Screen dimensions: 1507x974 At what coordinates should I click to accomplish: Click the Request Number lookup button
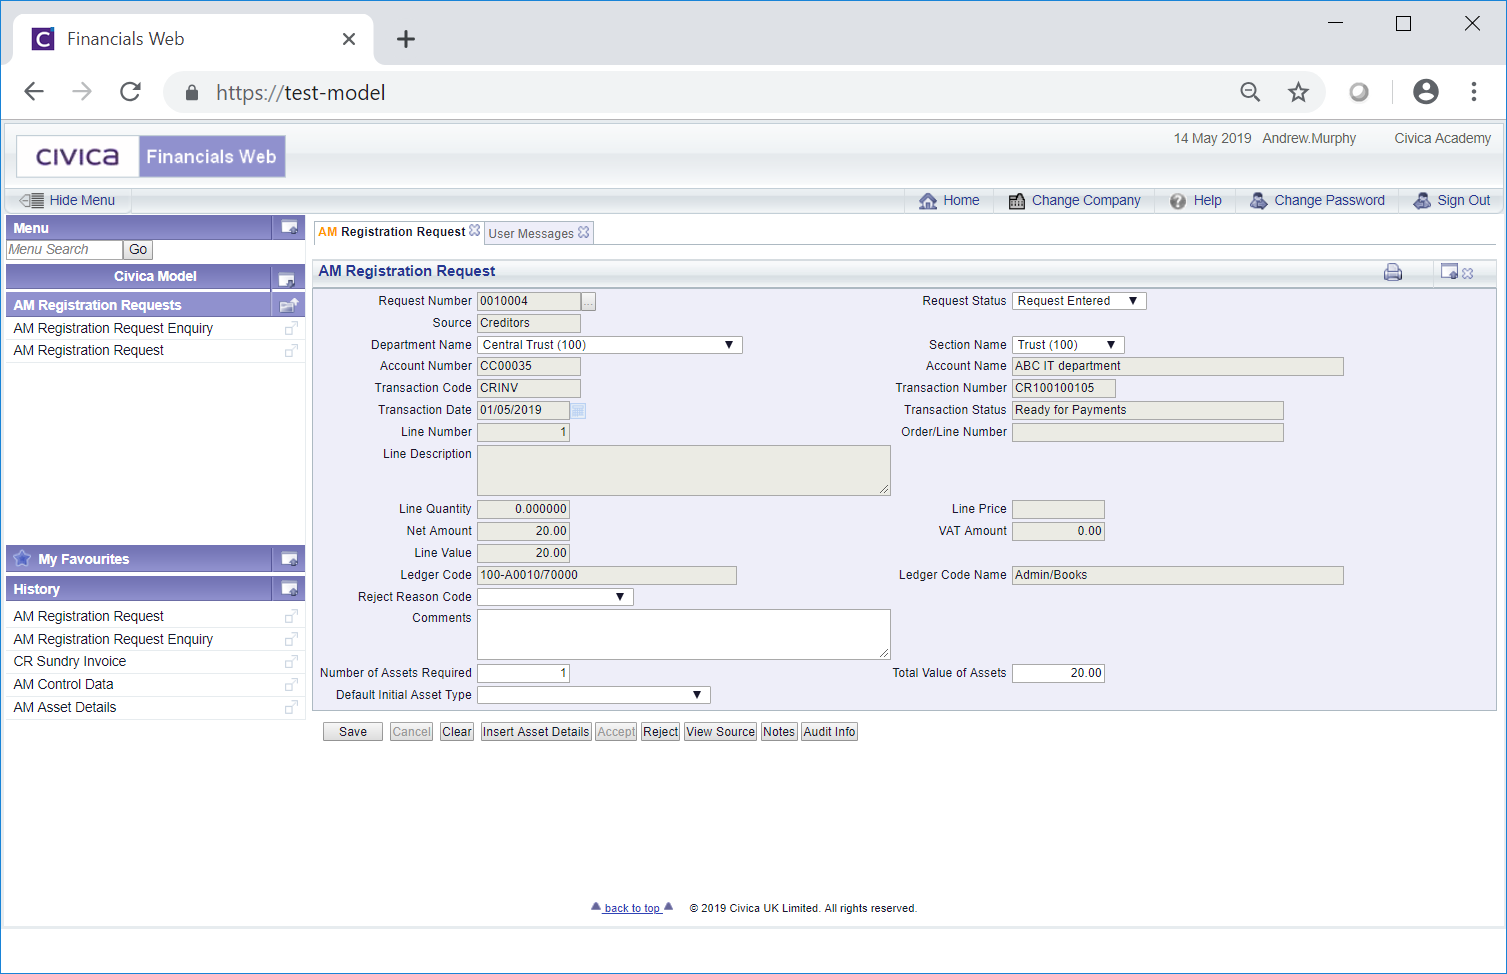pos(589,302)
